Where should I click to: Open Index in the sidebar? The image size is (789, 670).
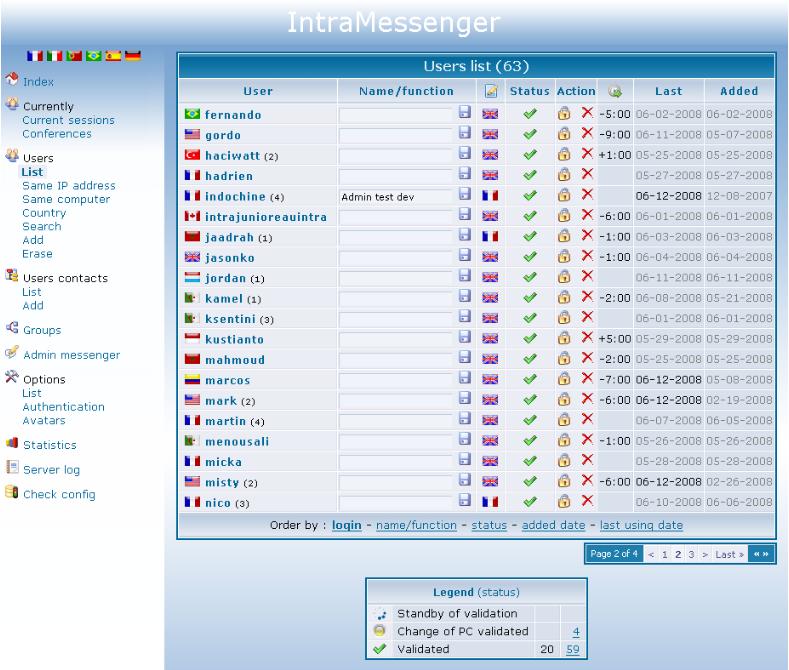(x=38, y=81)
